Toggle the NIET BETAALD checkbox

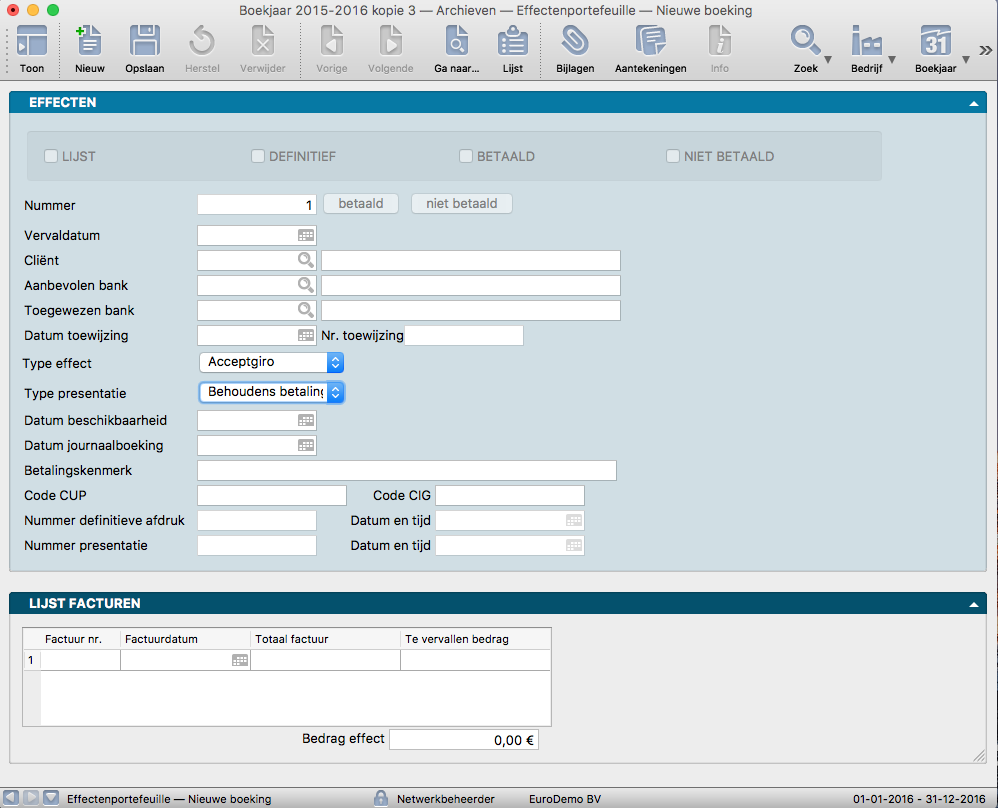[673, 156]
